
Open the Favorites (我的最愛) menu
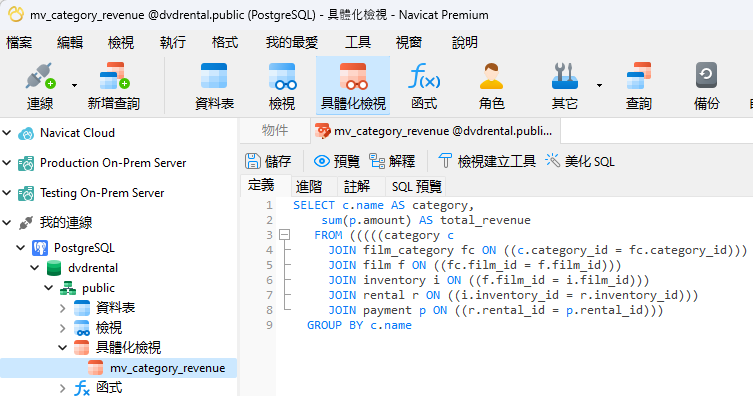click(292, 43)
